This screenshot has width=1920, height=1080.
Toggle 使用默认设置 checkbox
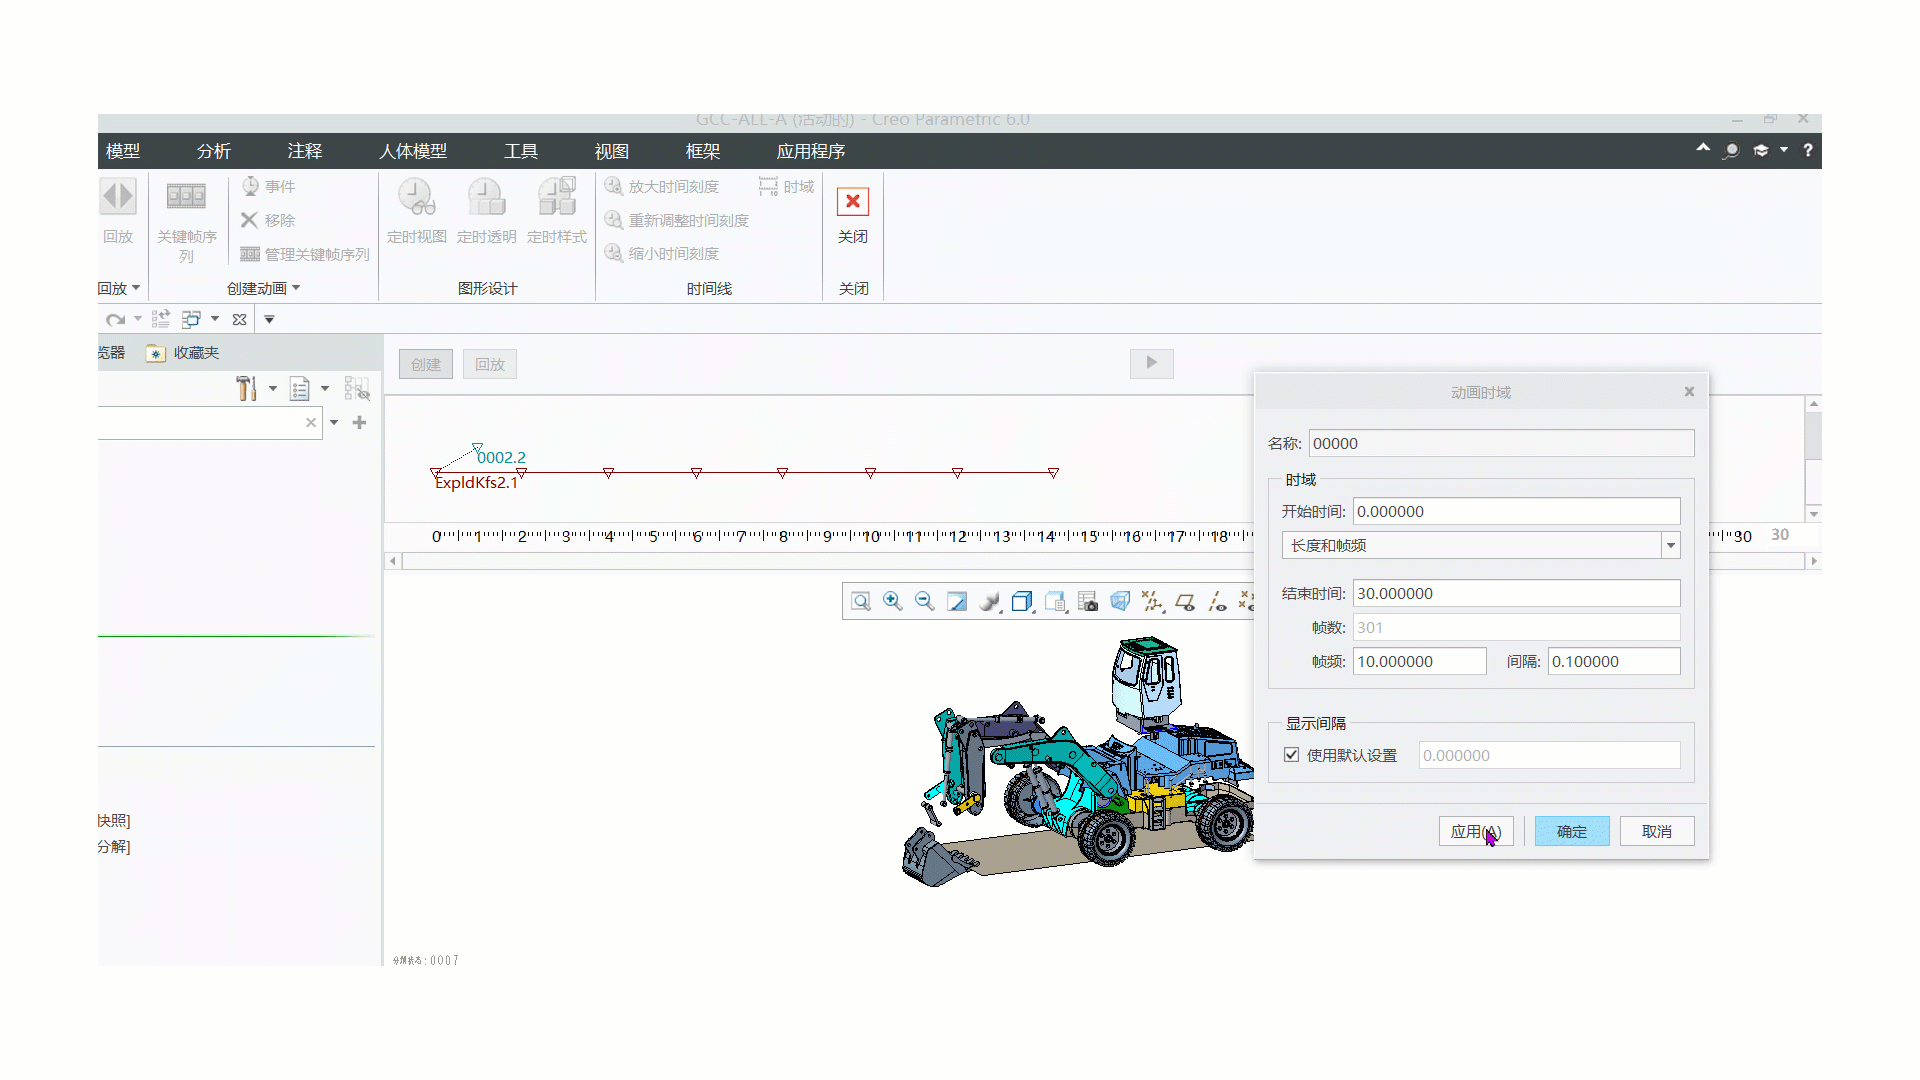(1292, 755)
